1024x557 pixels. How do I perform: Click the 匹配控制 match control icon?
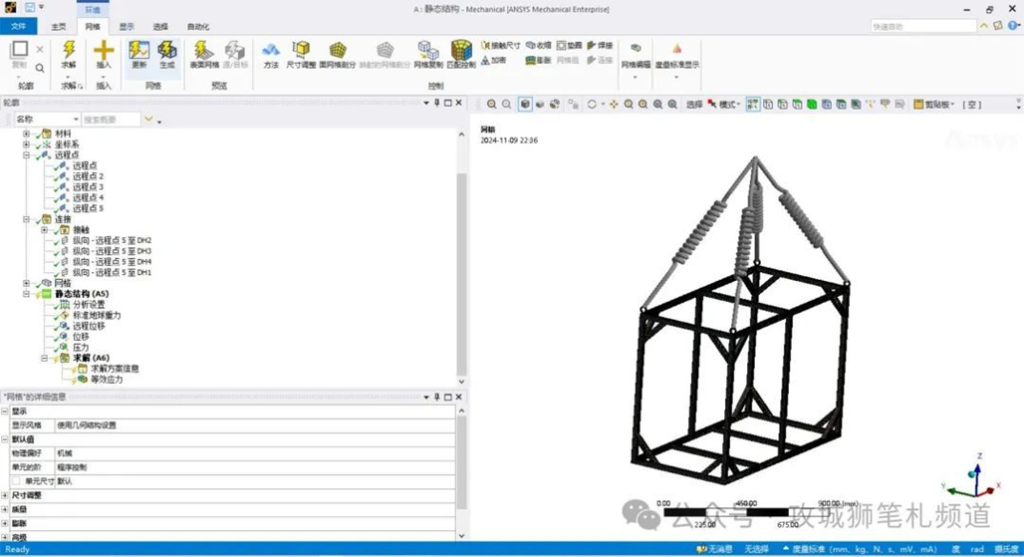coord(461,53)
